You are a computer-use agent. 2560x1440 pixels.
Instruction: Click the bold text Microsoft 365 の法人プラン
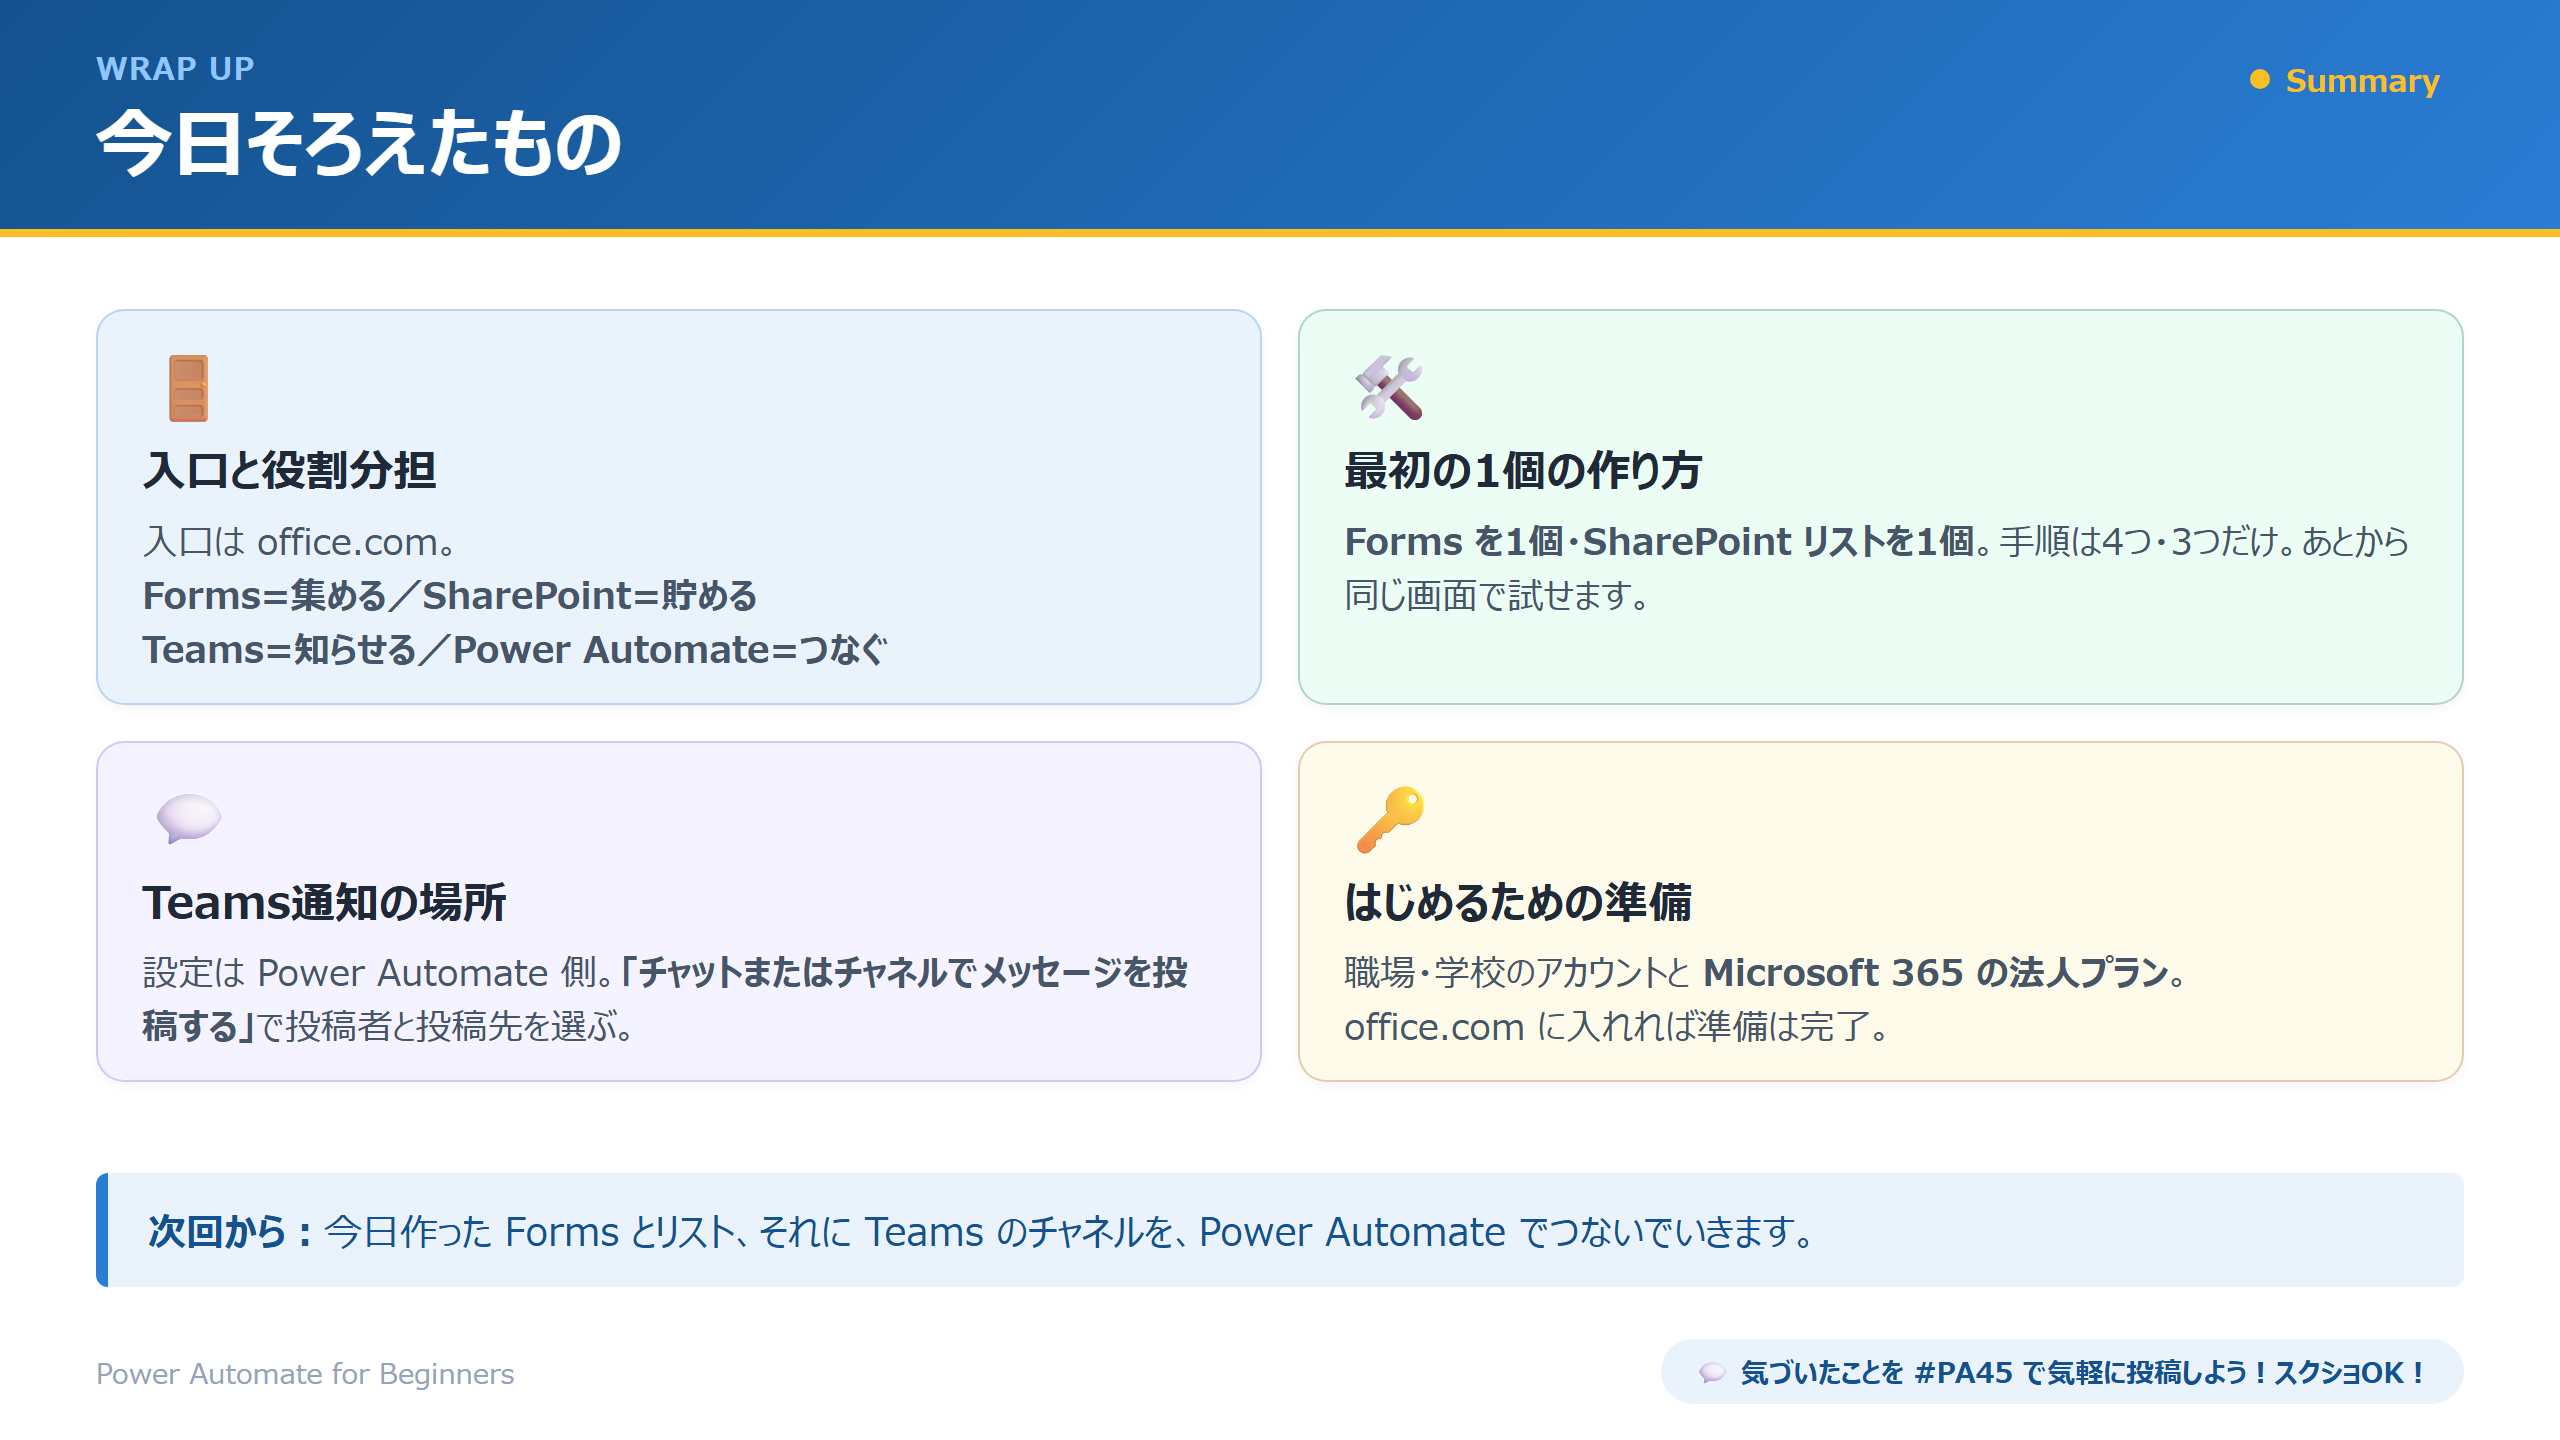click(1937, 972)
